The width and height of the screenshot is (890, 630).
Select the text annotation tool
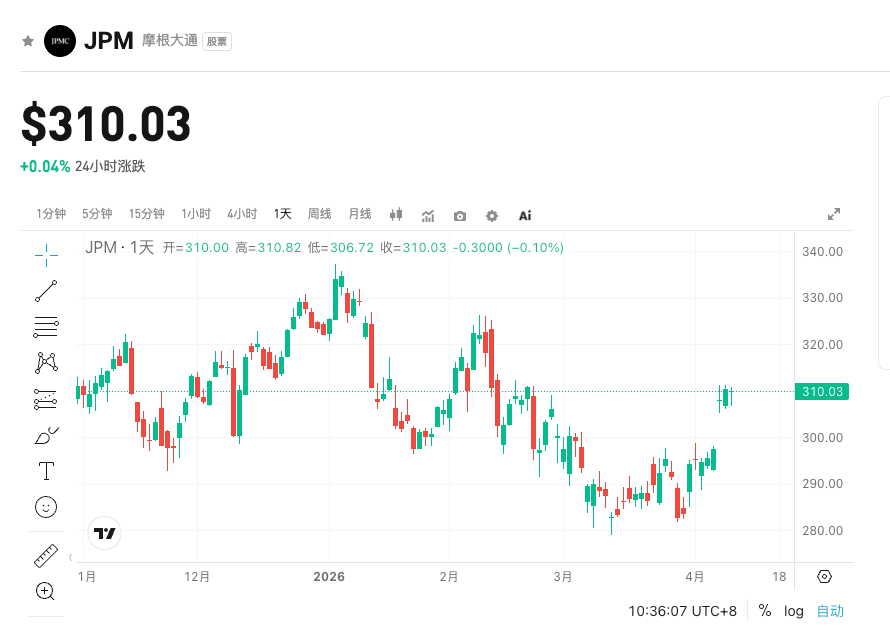pos(44,469)
